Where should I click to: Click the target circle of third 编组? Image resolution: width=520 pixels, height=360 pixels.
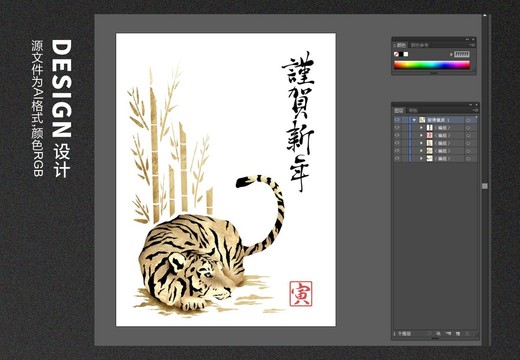[468, 143]
